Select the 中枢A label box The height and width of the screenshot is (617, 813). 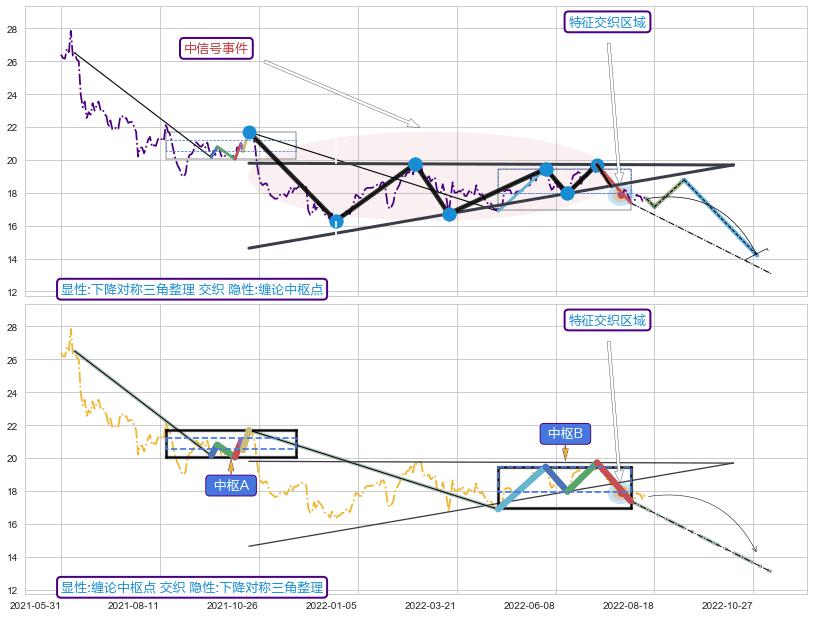(231, 486)
